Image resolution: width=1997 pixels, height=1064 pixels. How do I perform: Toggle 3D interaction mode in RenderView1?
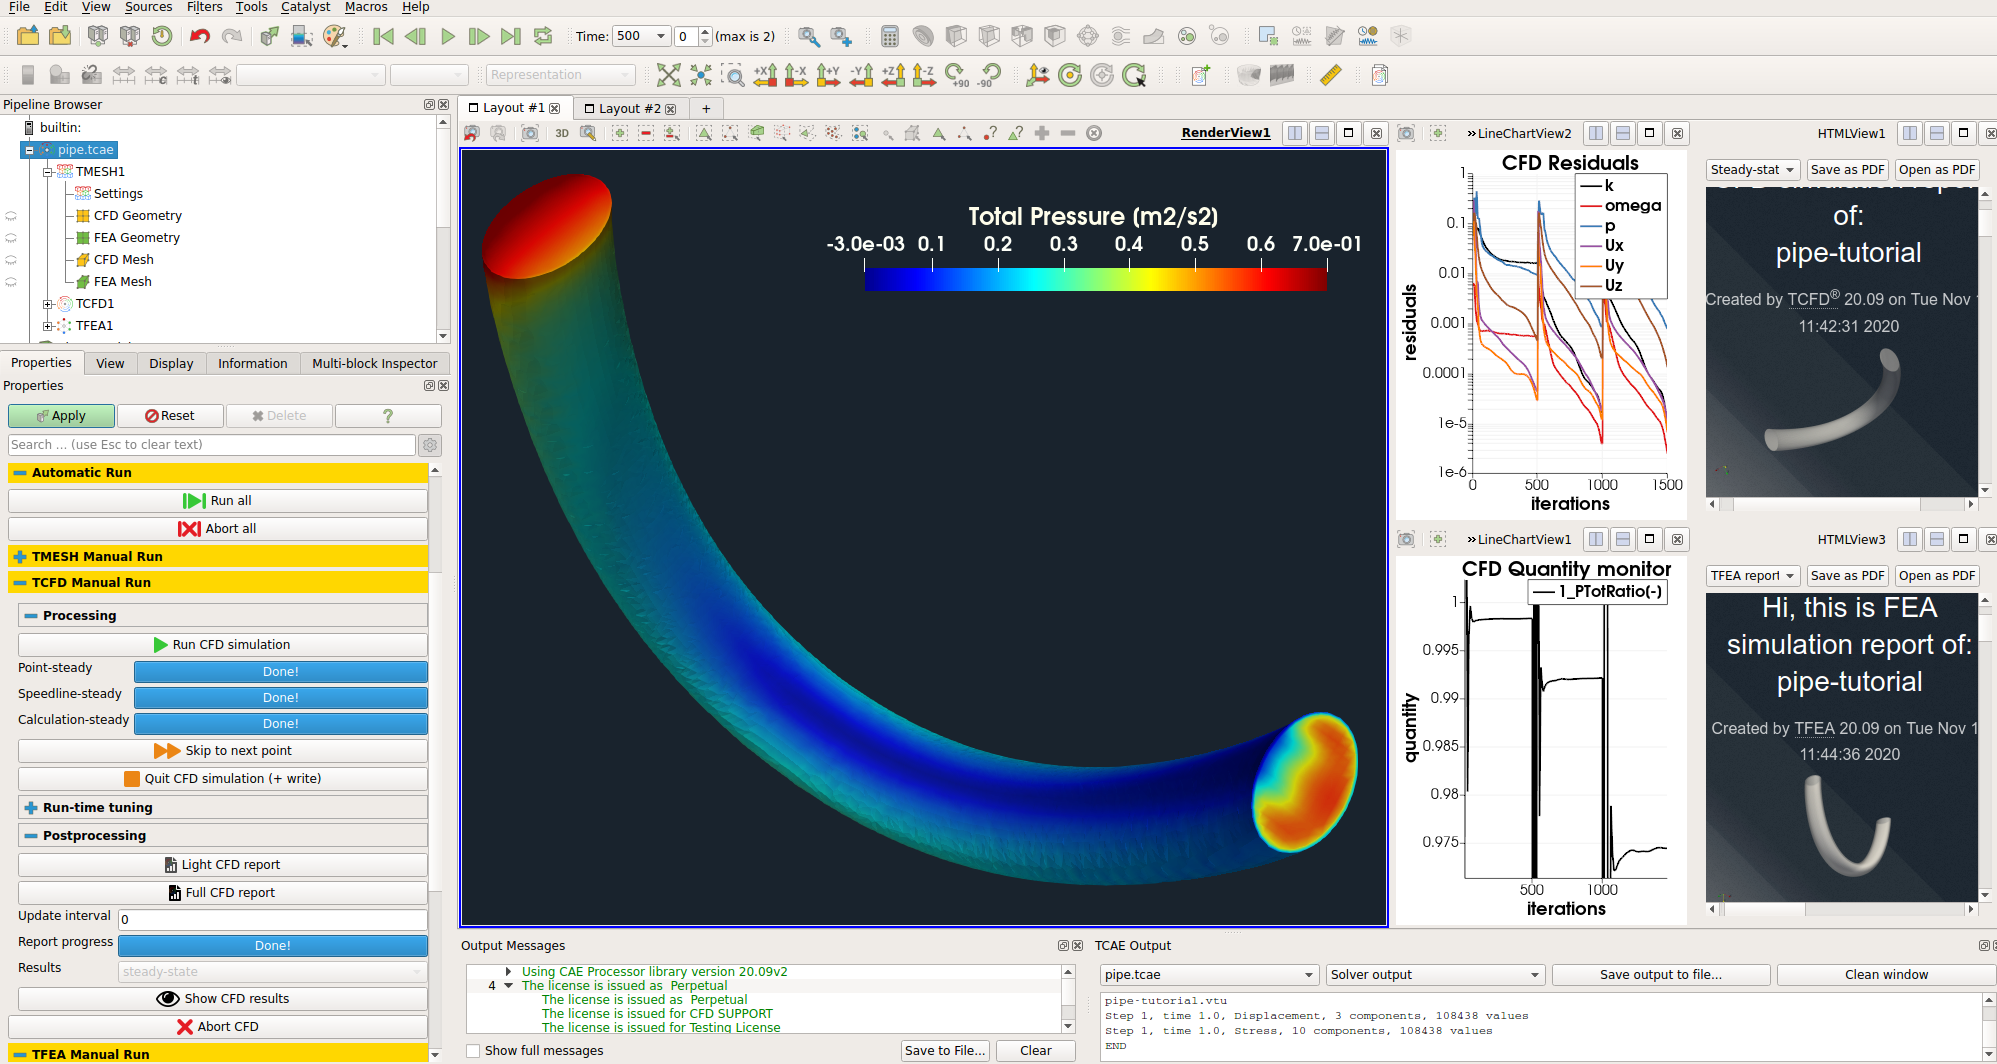coord(562,133)
